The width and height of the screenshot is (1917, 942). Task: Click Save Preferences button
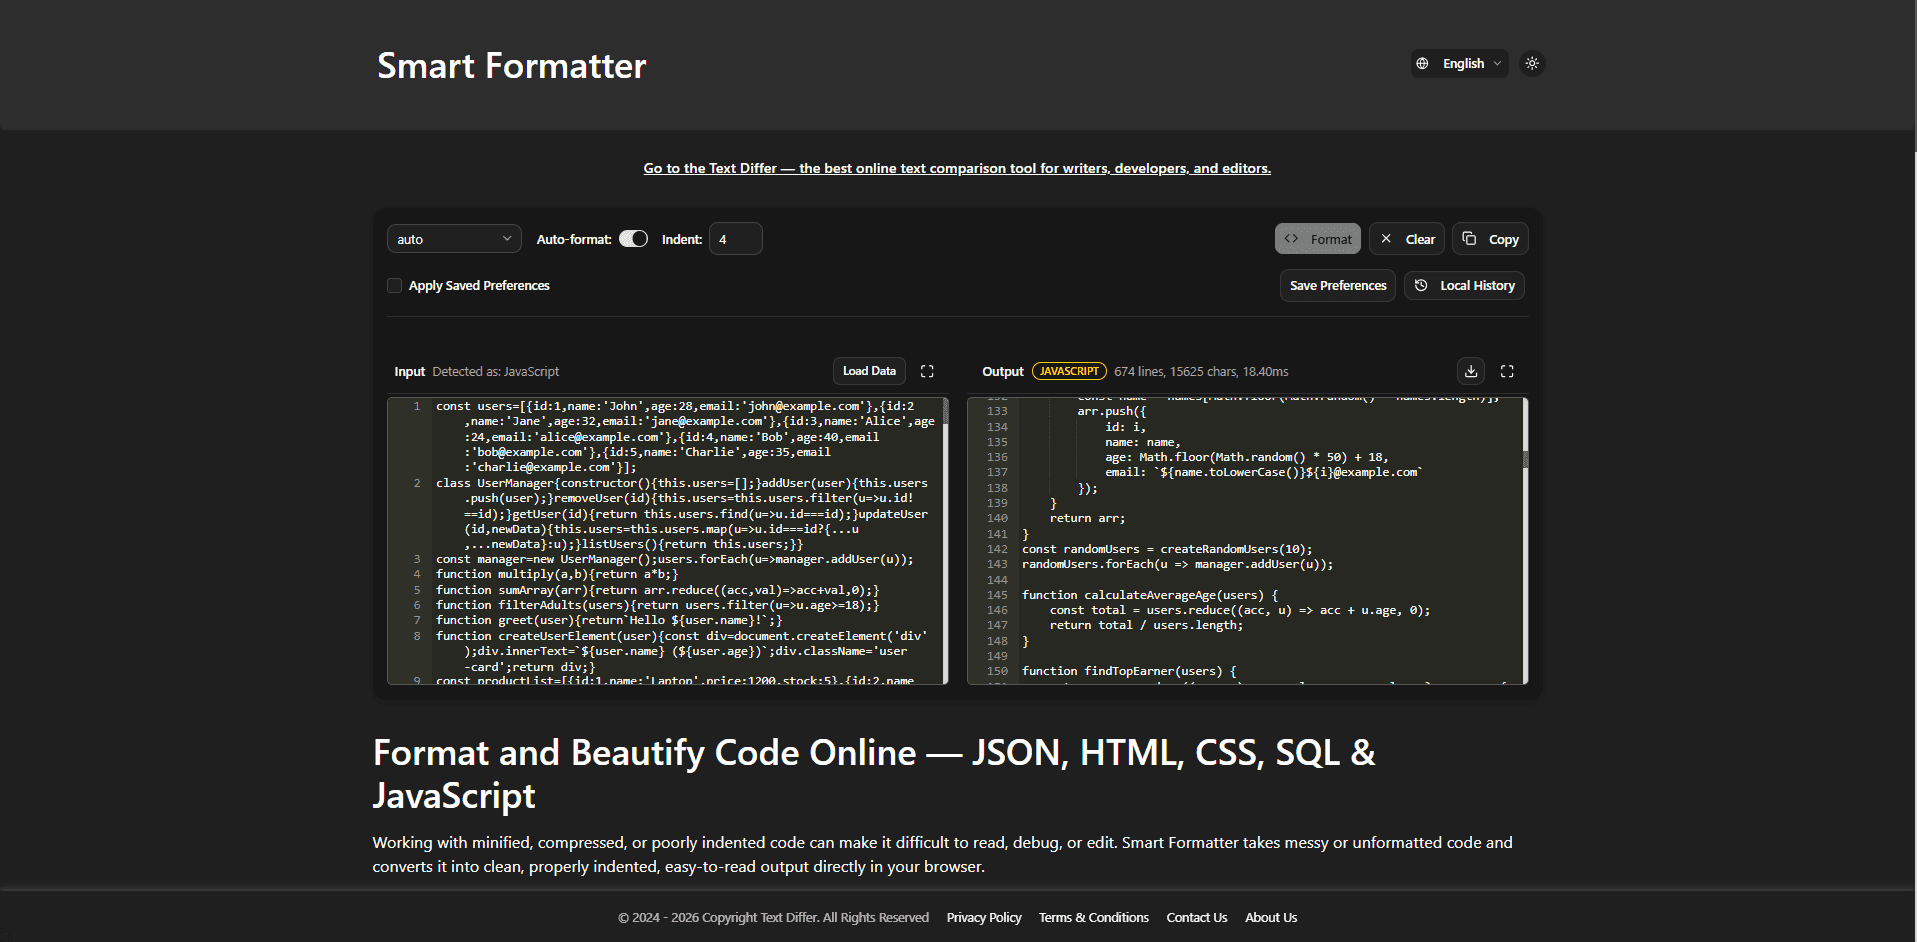click(1338, 286)
